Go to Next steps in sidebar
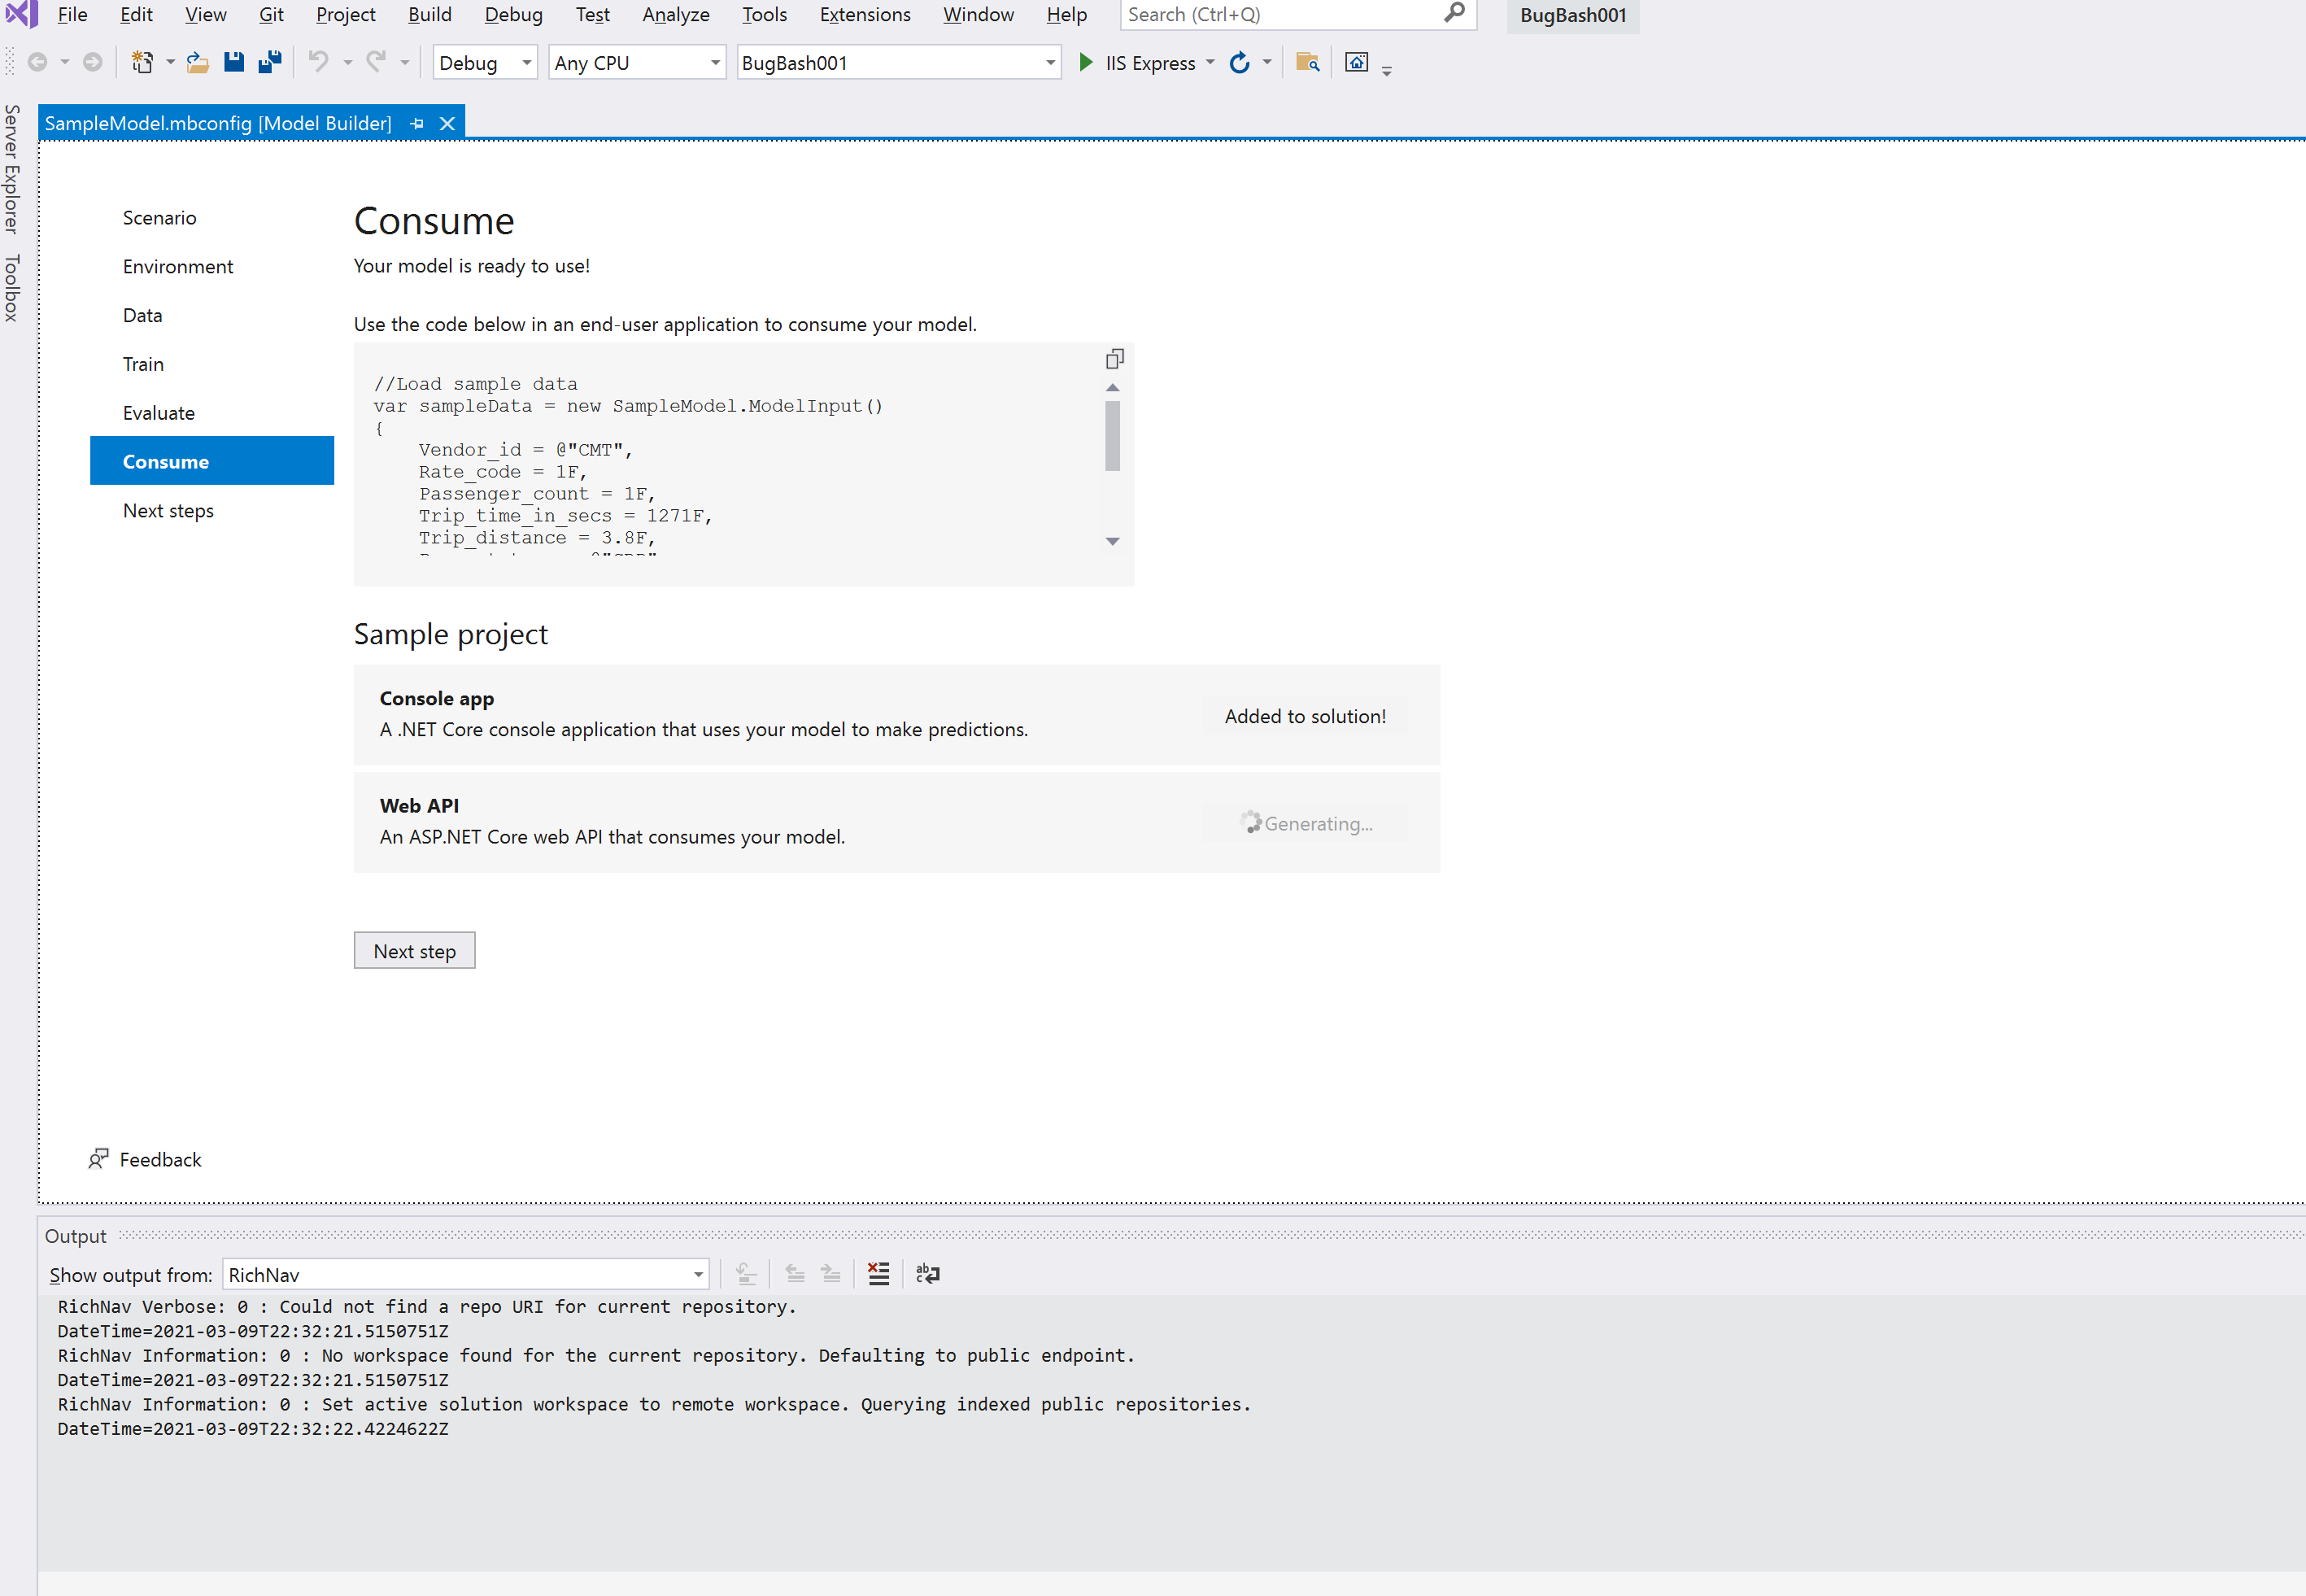Viewport: 2306px width, 1596px height. 212,510
